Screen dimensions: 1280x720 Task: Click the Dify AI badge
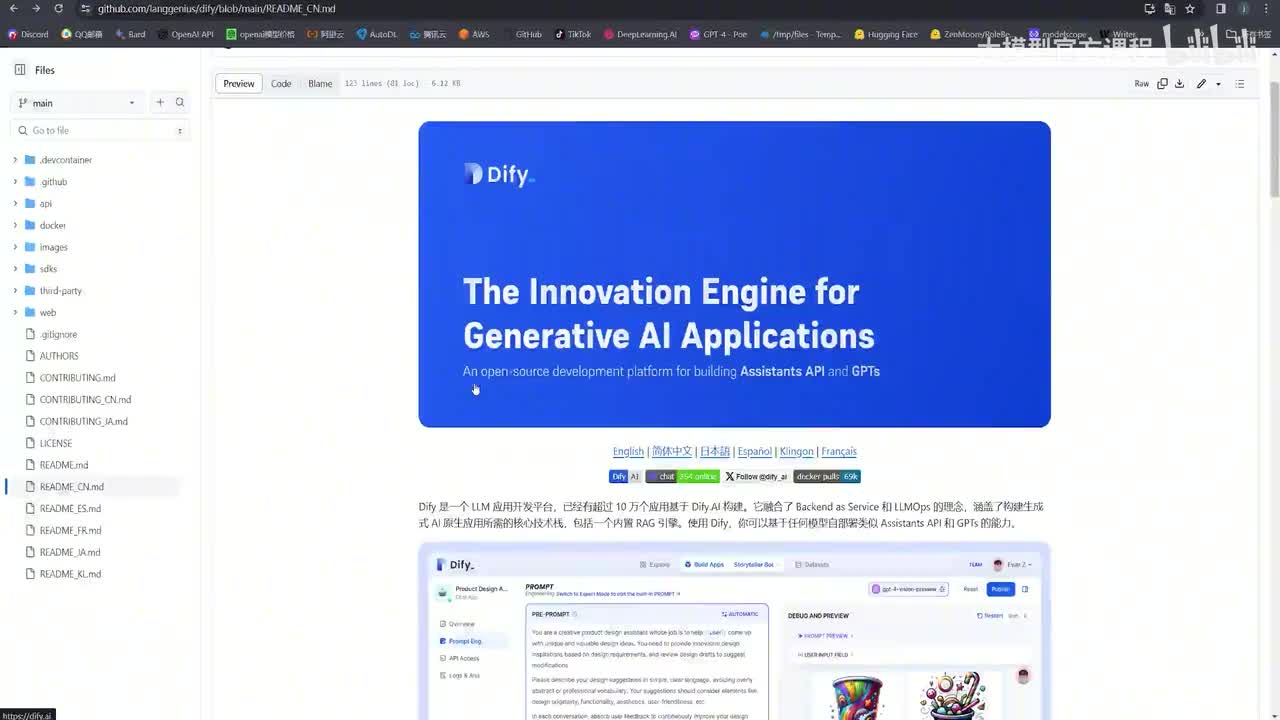pyautogui.click(x=626, y=477)
